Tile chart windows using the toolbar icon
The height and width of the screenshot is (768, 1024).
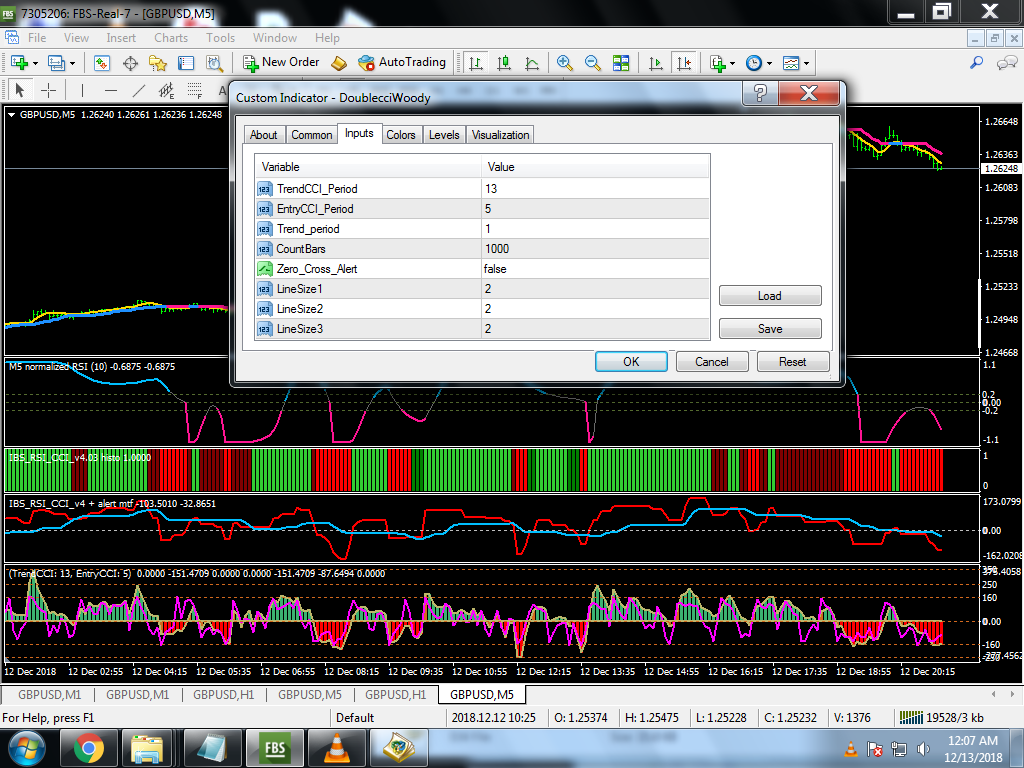pyautogui.click(x=621, y=62)
